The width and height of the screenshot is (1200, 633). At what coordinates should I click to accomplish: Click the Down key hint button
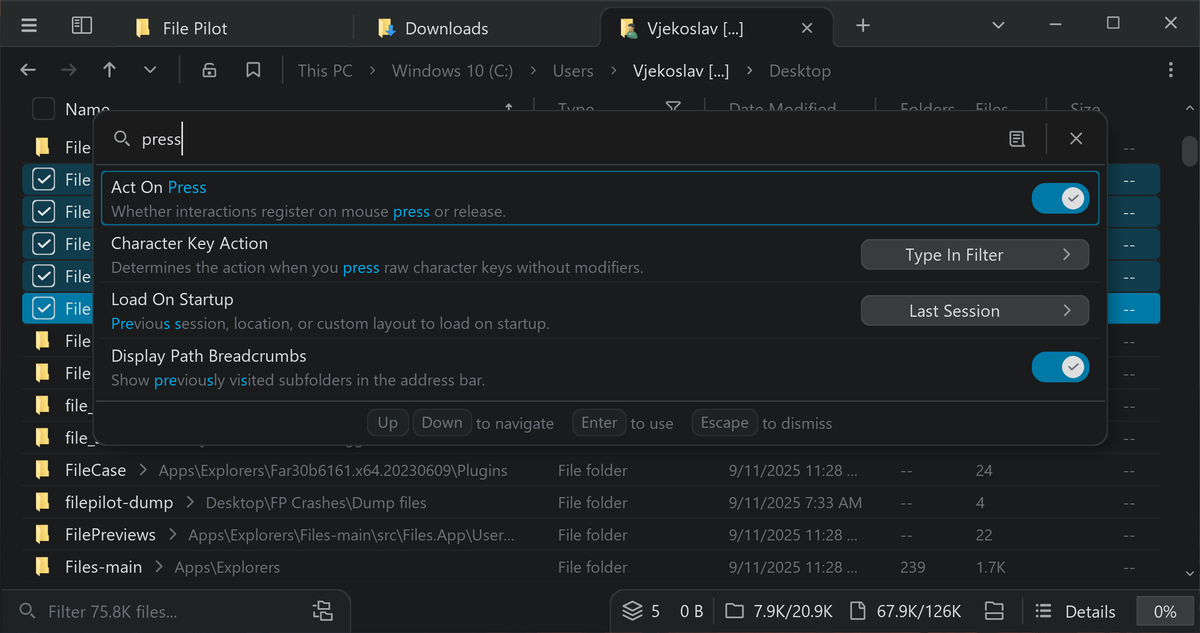click(x=442, y=423)
